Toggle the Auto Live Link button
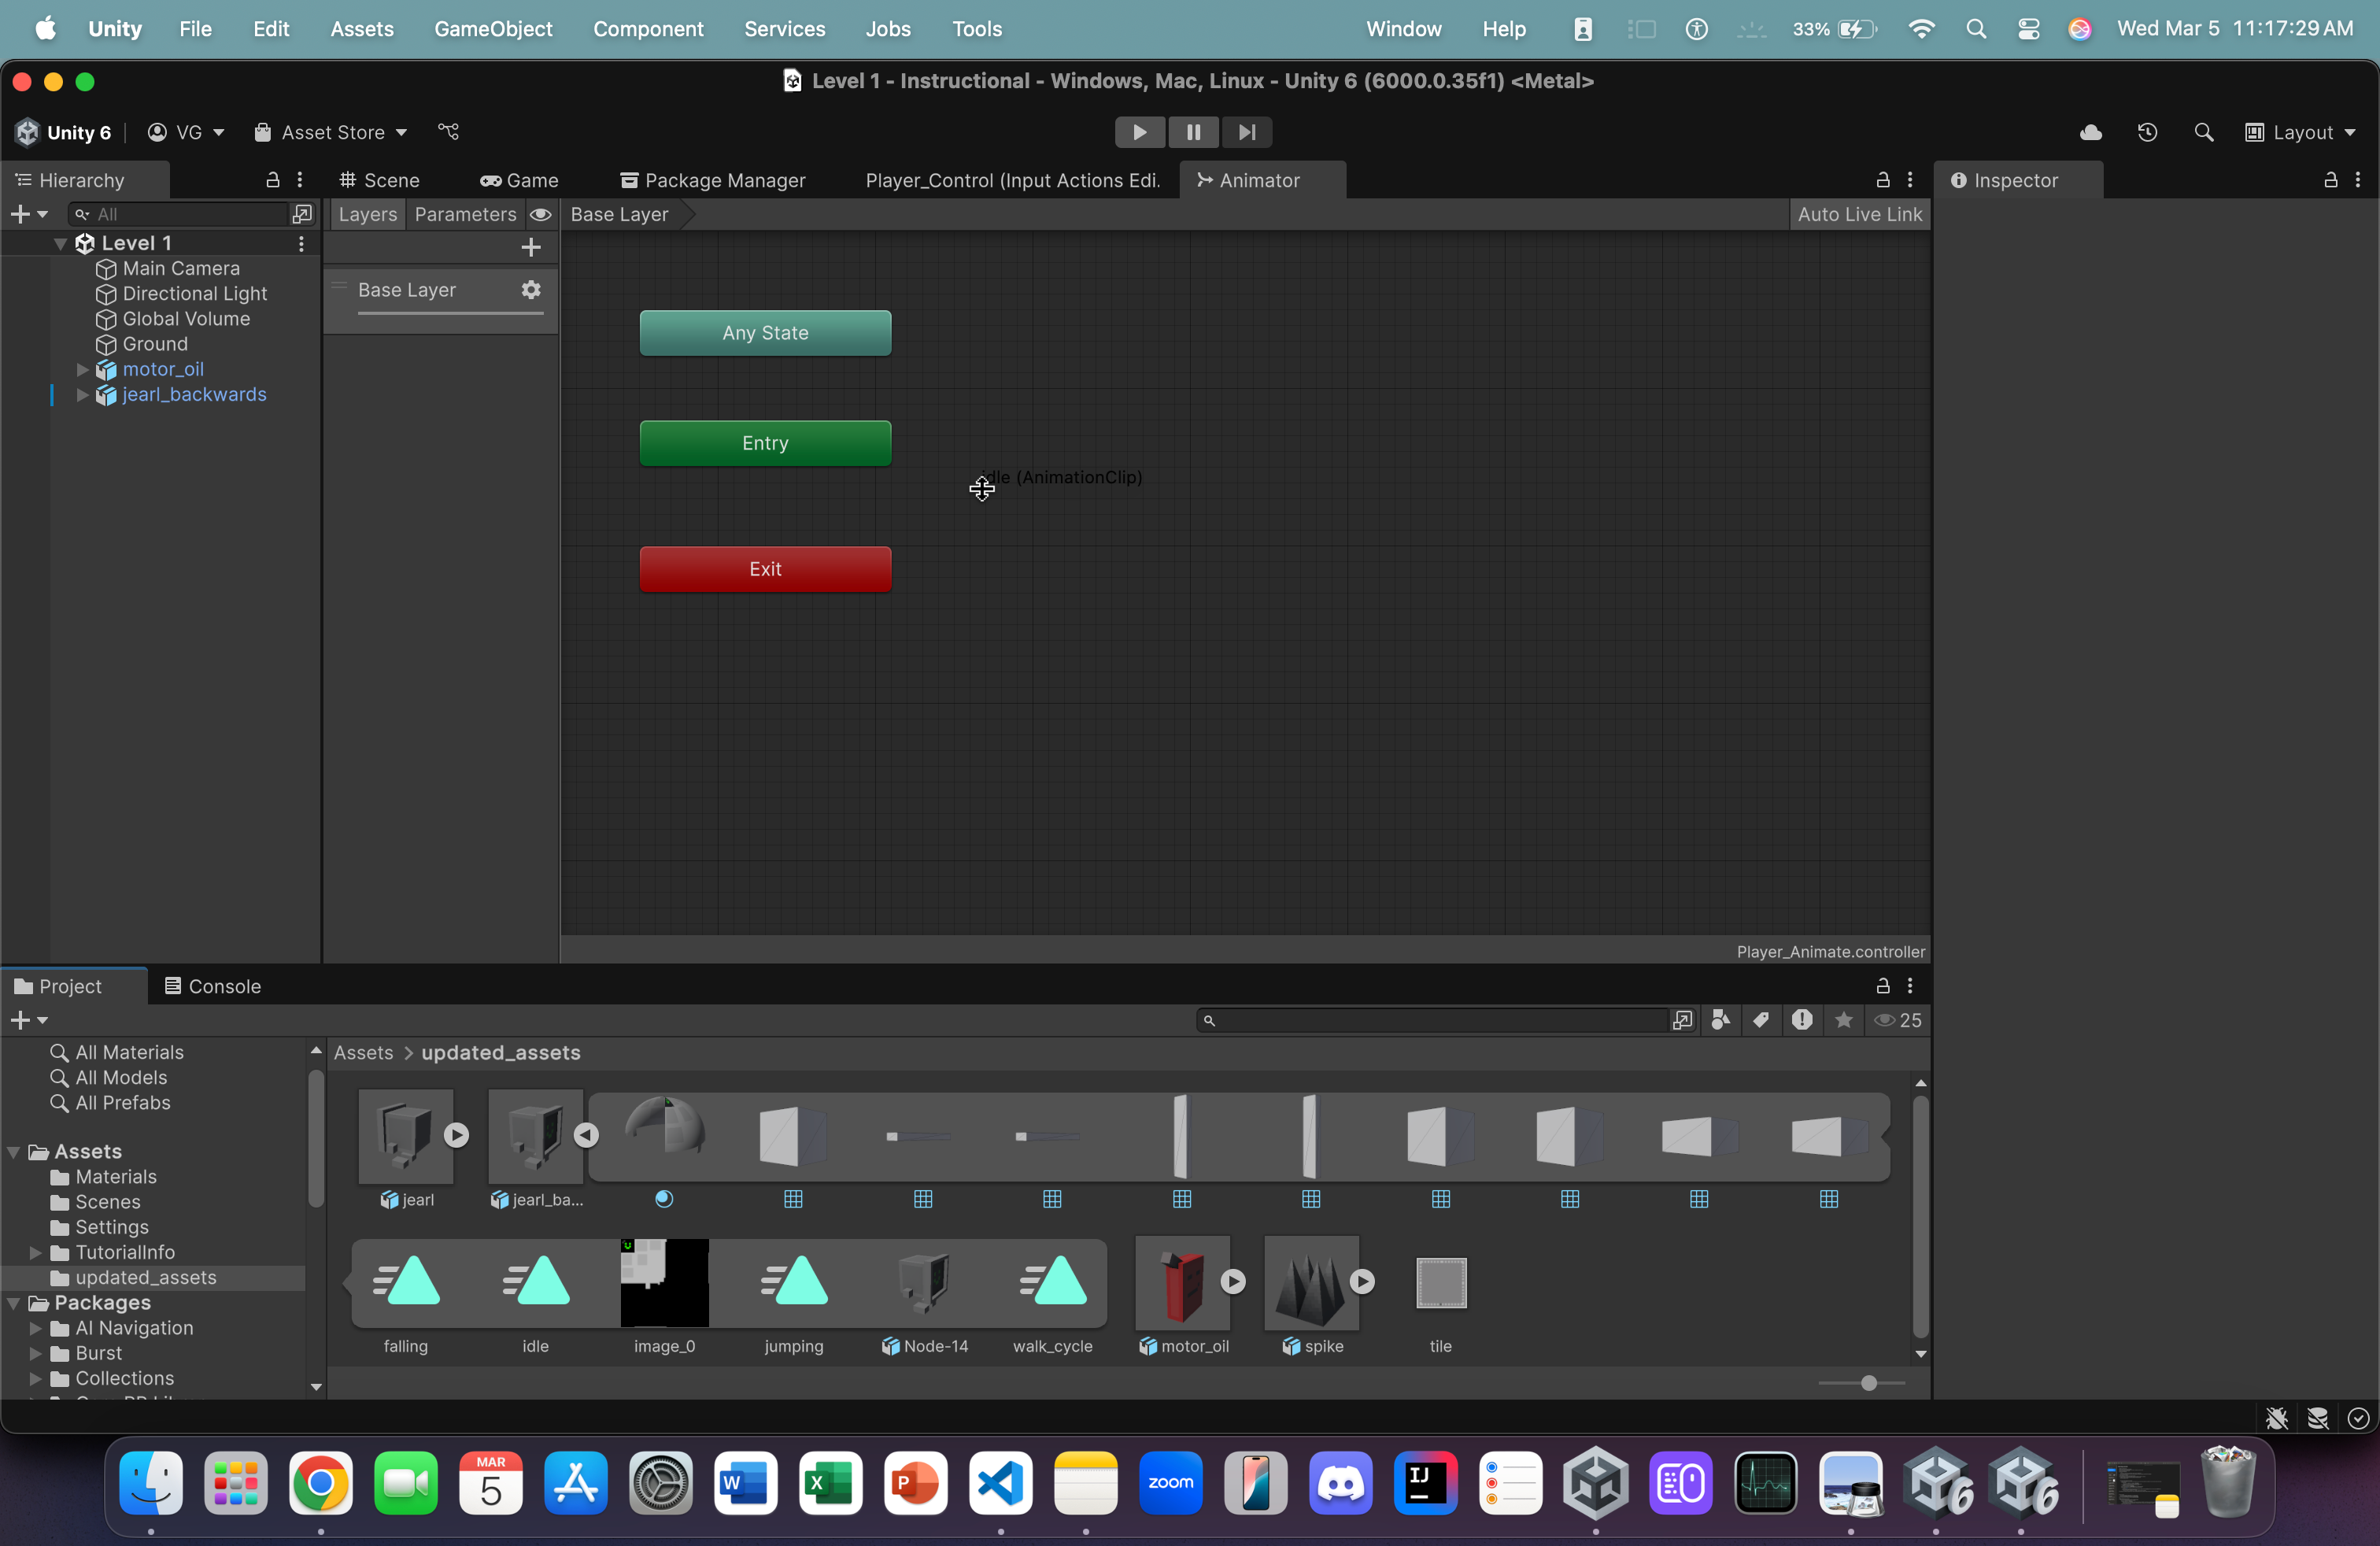The width and height of the screenshot is (2380, 1546). click(1859, 214)
